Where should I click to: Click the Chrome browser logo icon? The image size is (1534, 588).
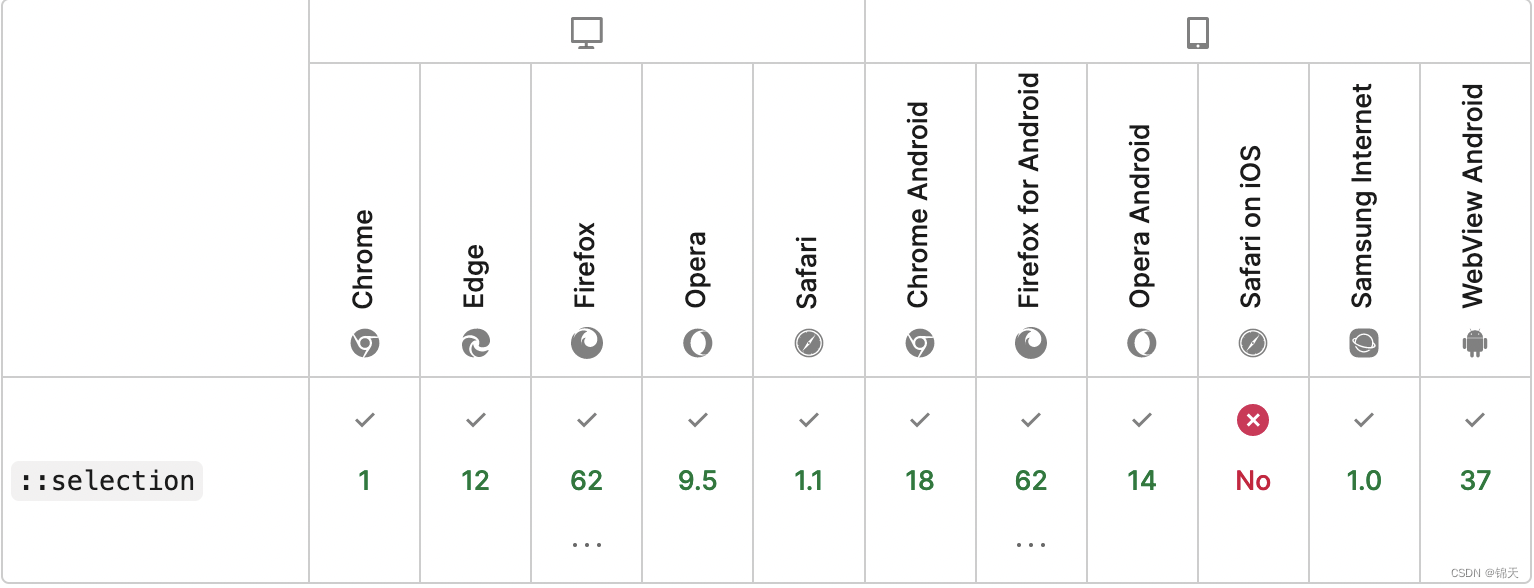click(x=365, y=344)
